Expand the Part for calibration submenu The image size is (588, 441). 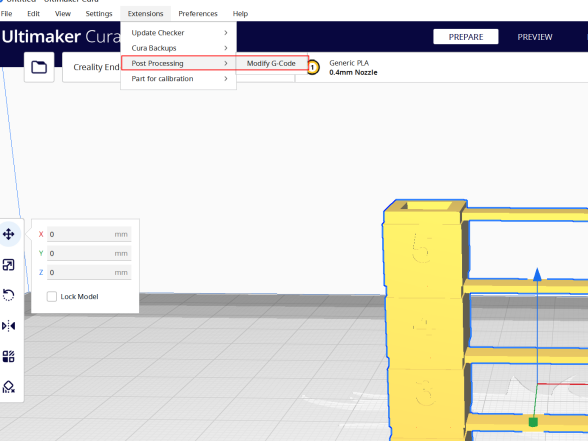(178, 79)
